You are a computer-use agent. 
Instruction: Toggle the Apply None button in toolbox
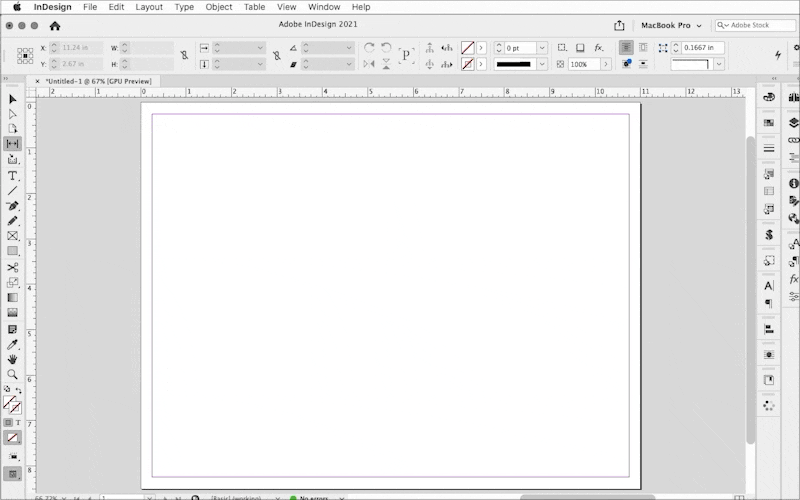point(12,438)
